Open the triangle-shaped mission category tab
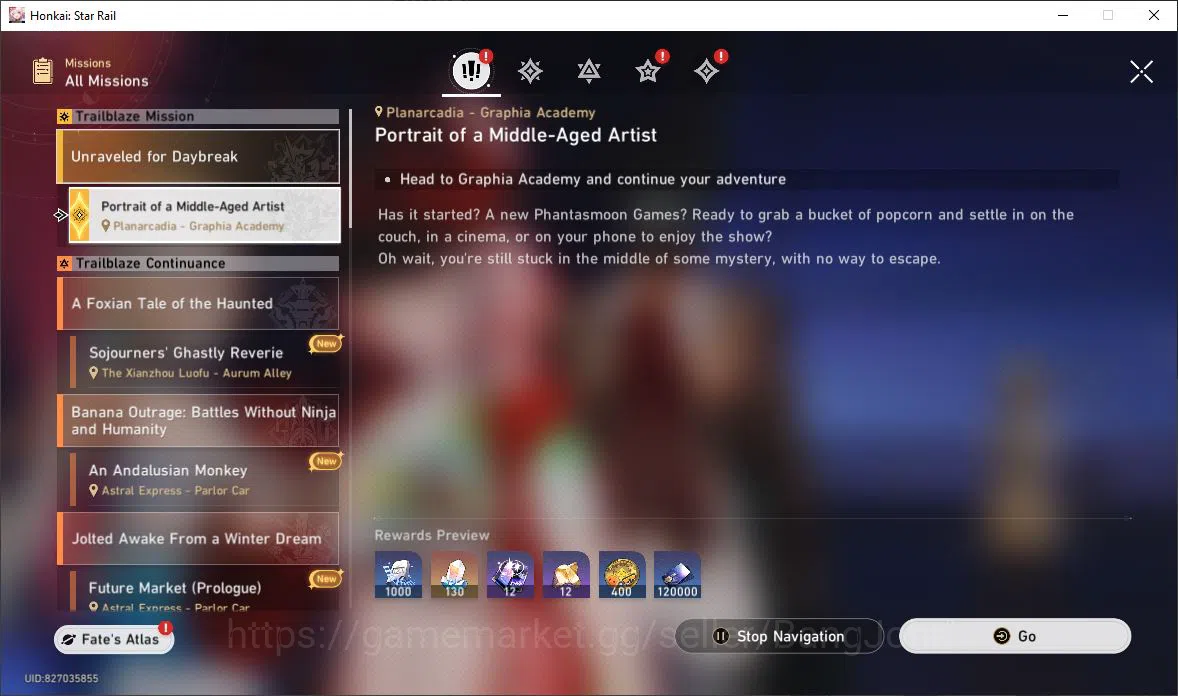This screenshot has width=1178, height=696. pos(589,71)
